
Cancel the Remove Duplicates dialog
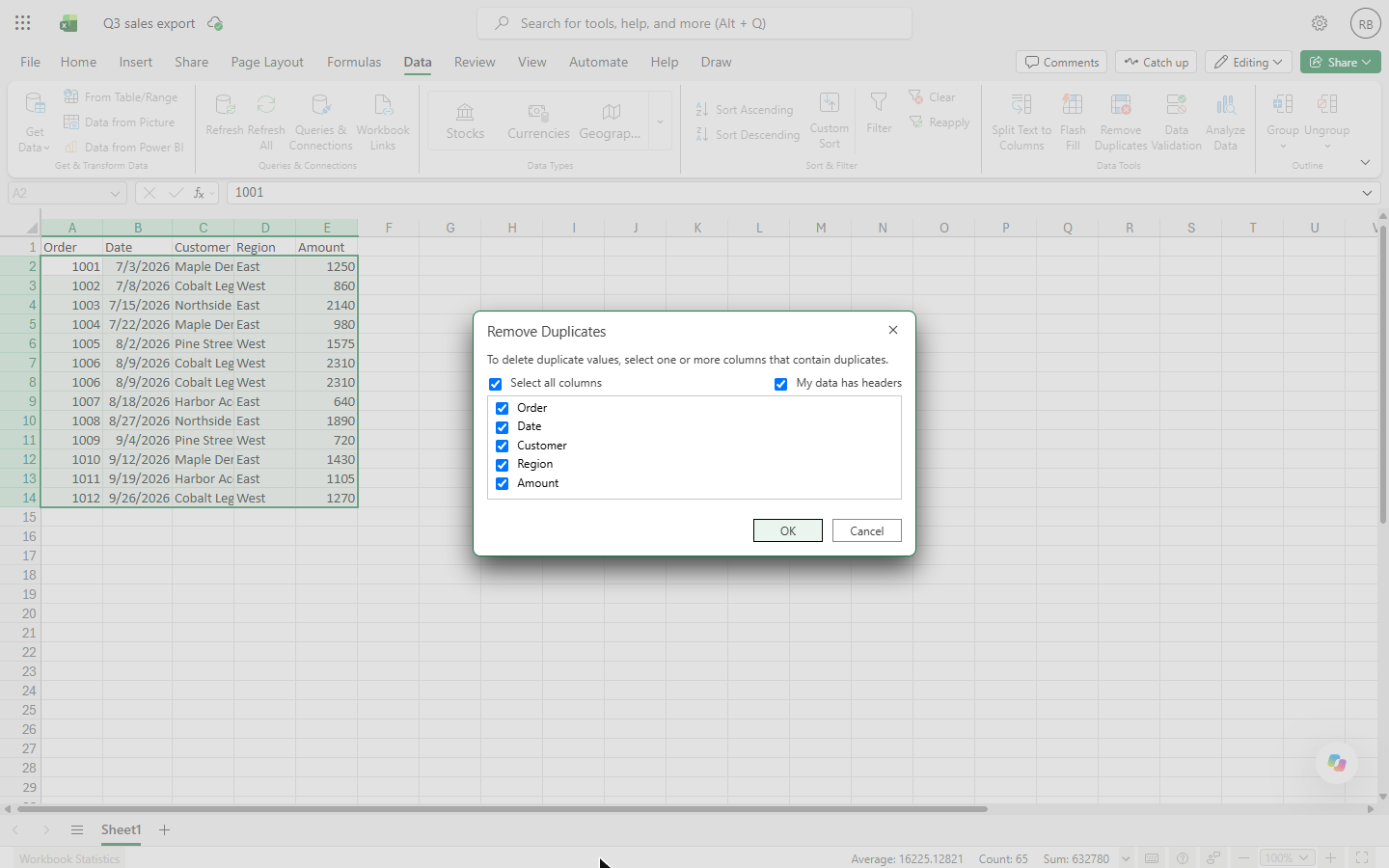pos(867,531)
